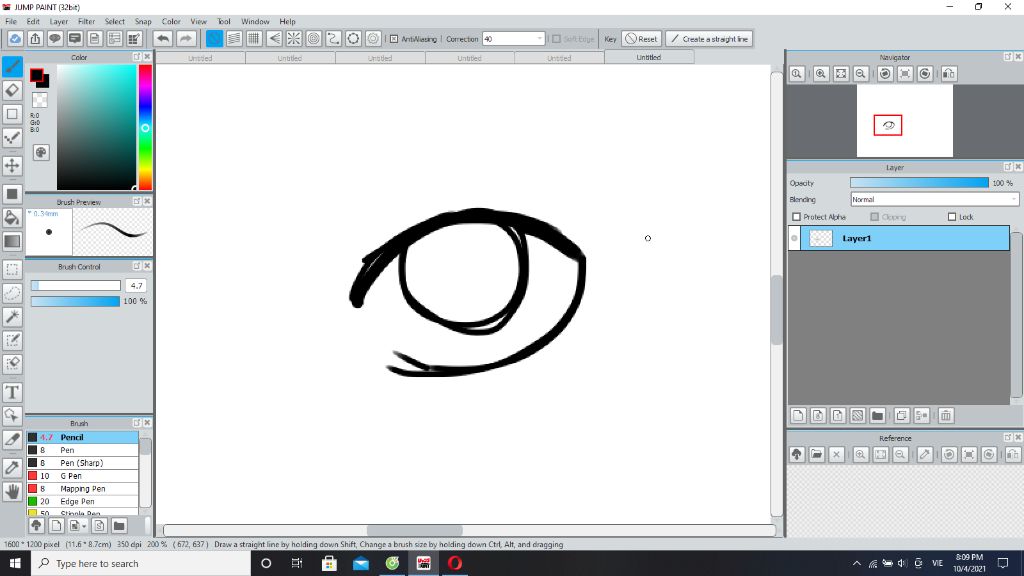Enable the curve snap icon
This screenshot has height=576, width=1024.
[334, 39]
